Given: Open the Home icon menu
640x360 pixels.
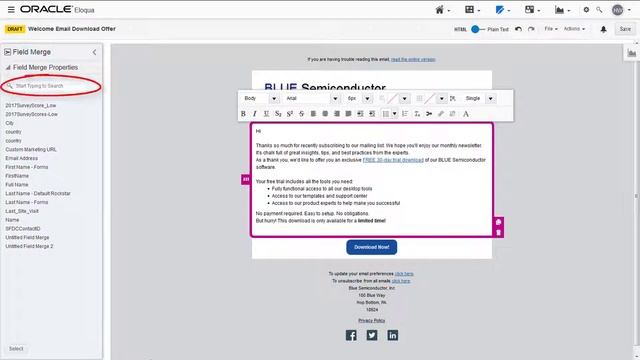Looking at the screenshot, I should (x=442, y=10).
